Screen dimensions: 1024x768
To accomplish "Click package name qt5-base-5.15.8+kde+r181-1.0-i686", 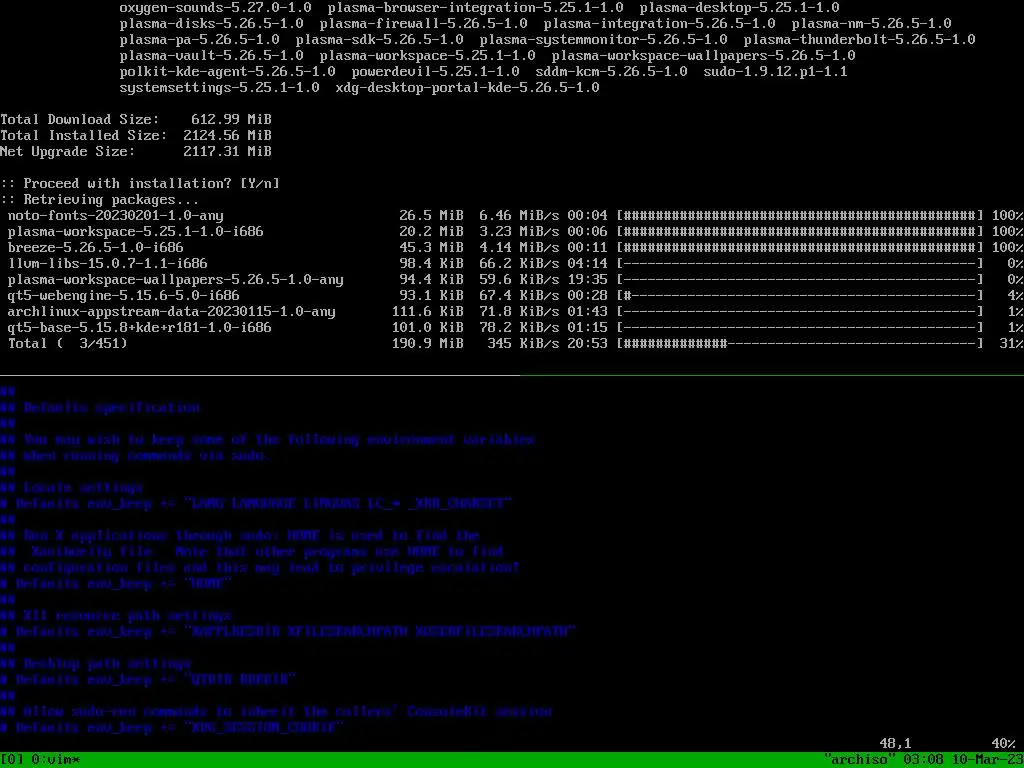I will (x=140, y=327).
